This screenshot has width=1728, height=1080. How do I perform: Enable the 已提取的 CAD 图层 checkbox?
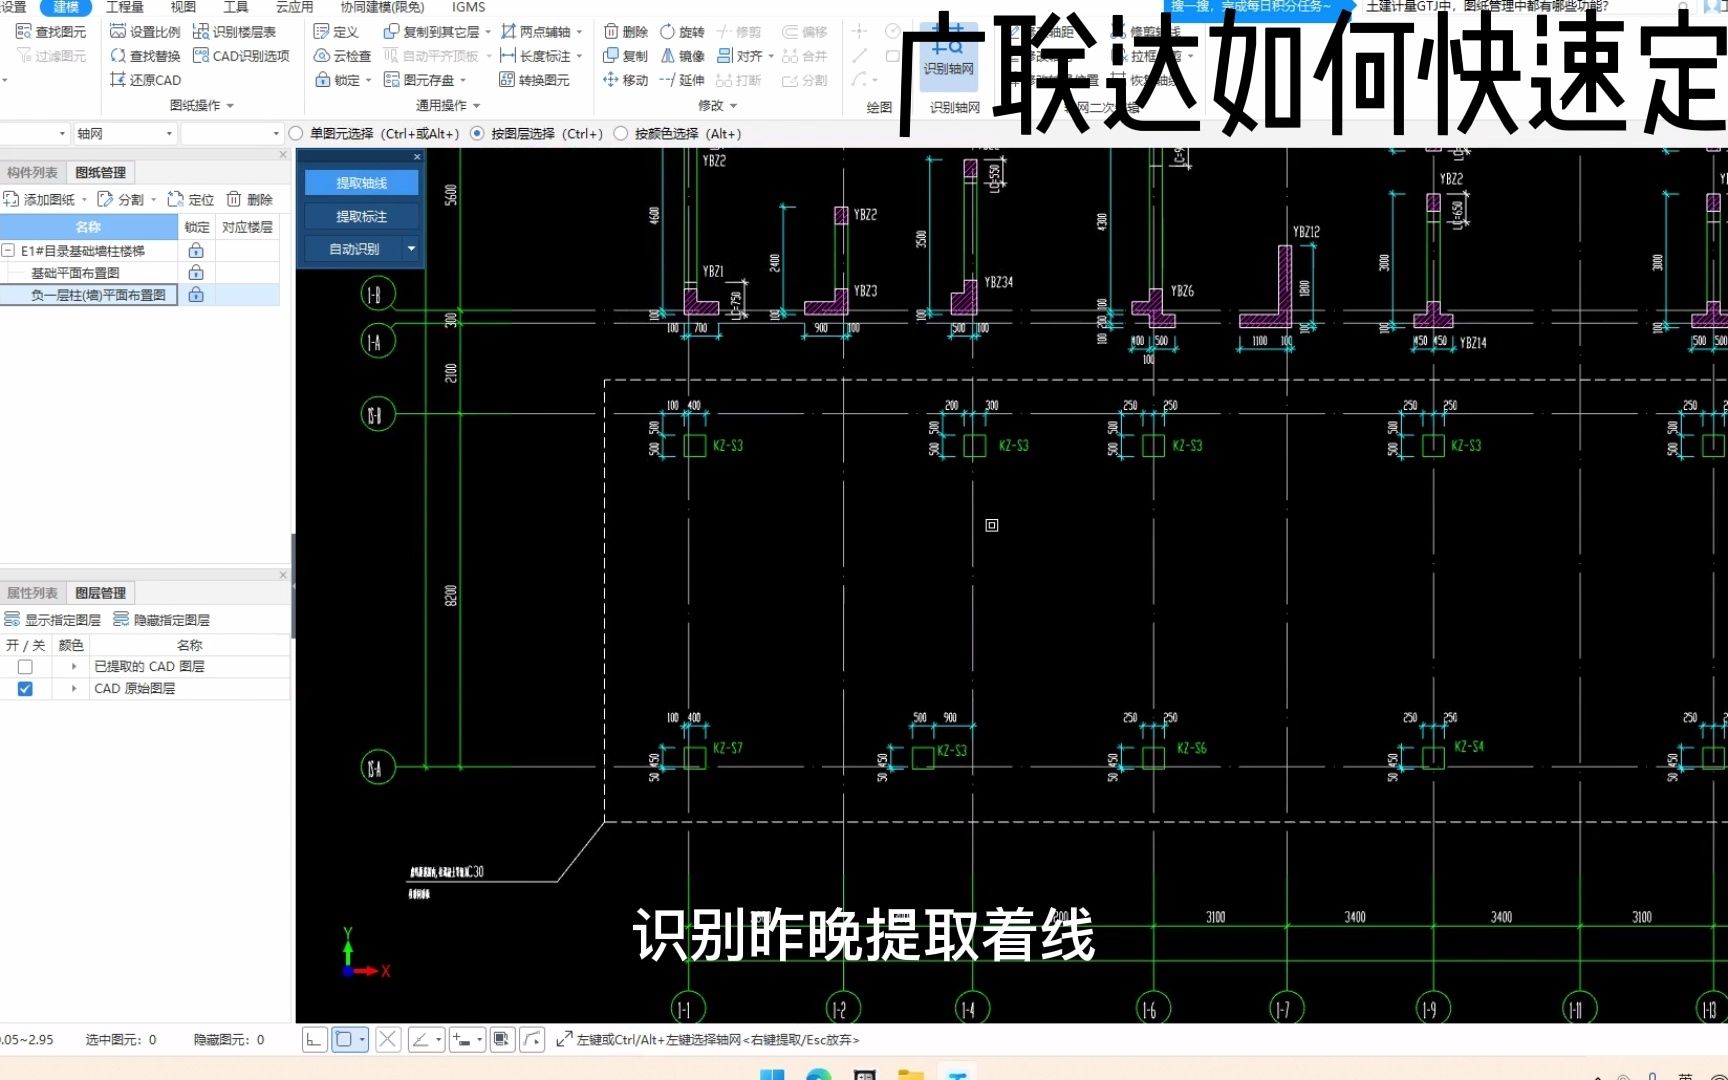[x=25, y=666]
